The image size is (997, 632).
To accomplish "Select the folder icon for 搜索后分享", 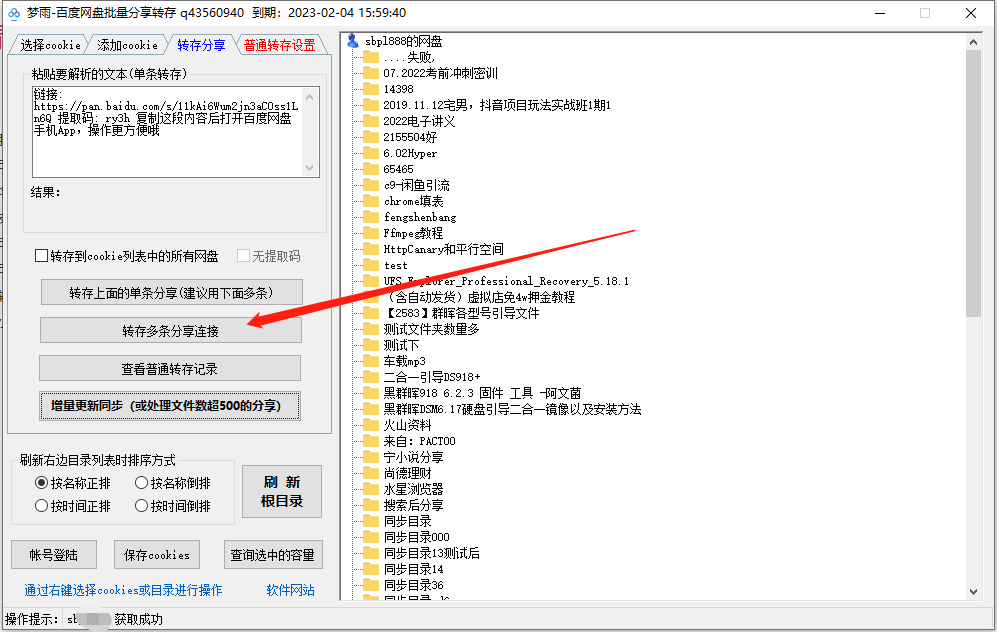I will point(372,505).
